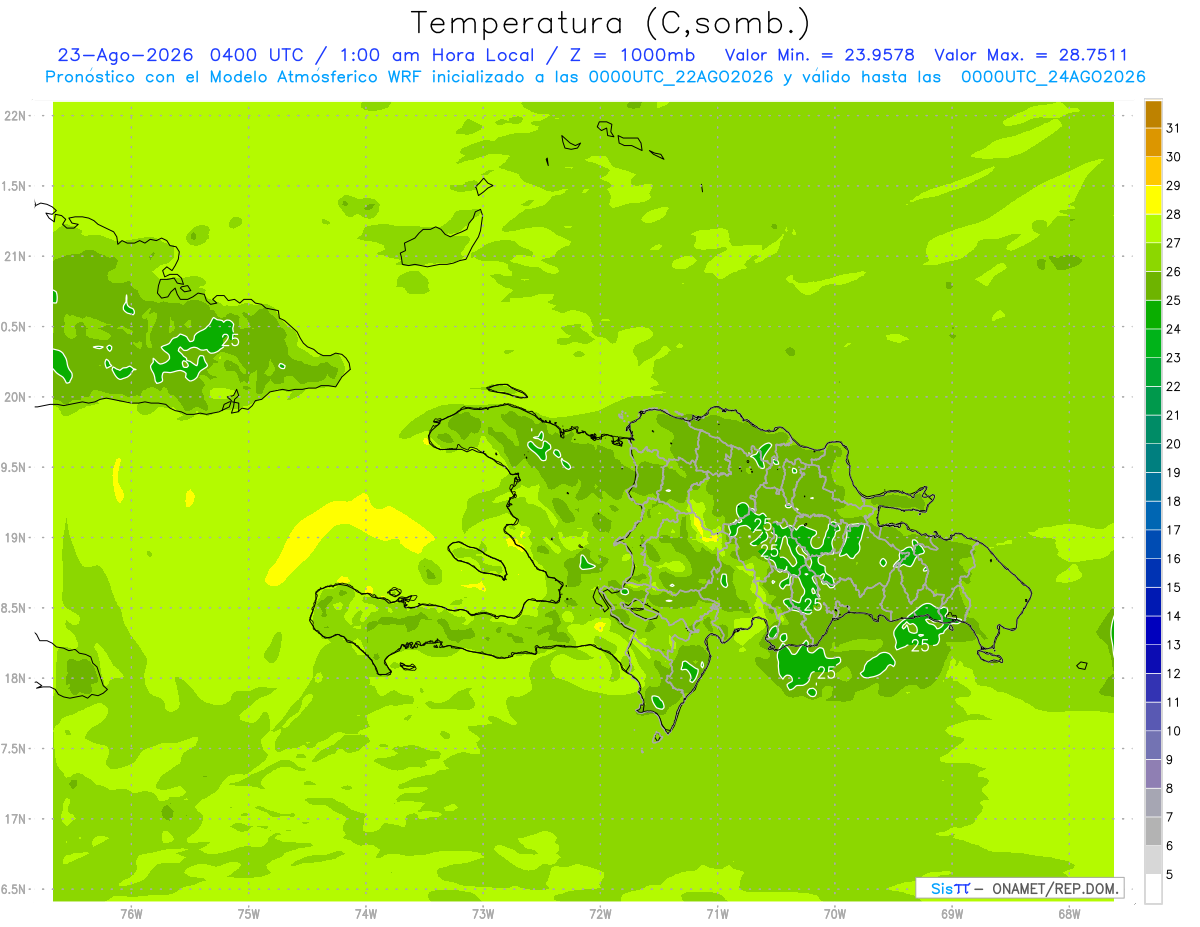
Task: Pick the swatch between 22 and 23
Action: coord(1153,372)
